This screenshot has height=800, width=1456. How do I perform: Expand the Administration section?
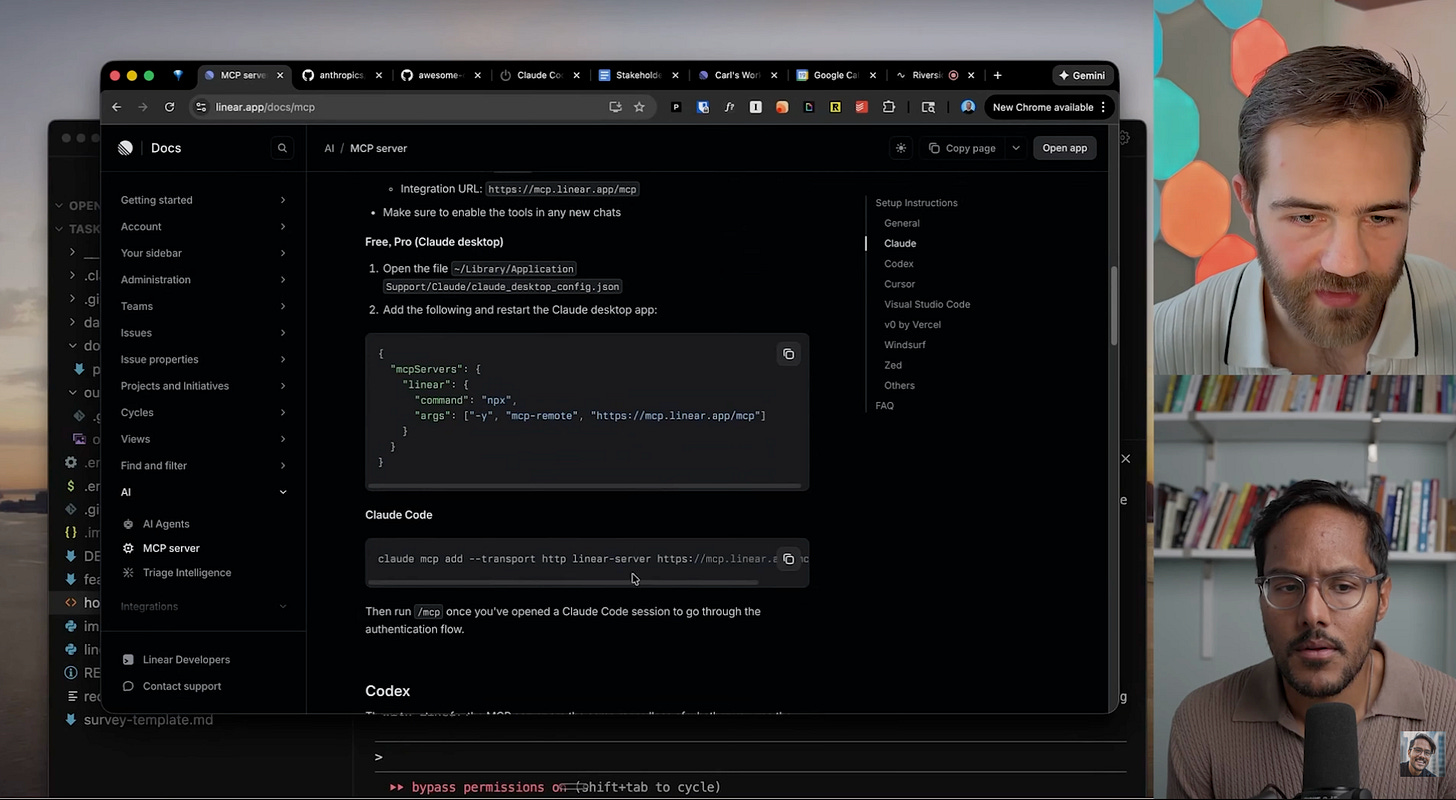coord(203,280)
